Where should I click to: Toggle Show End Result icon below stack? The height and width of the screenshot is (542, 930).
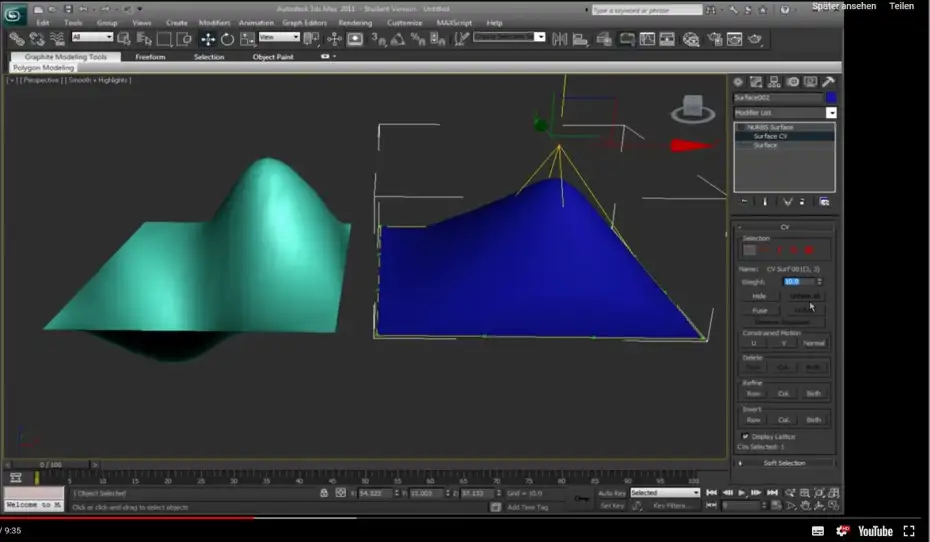coord(765,202)
